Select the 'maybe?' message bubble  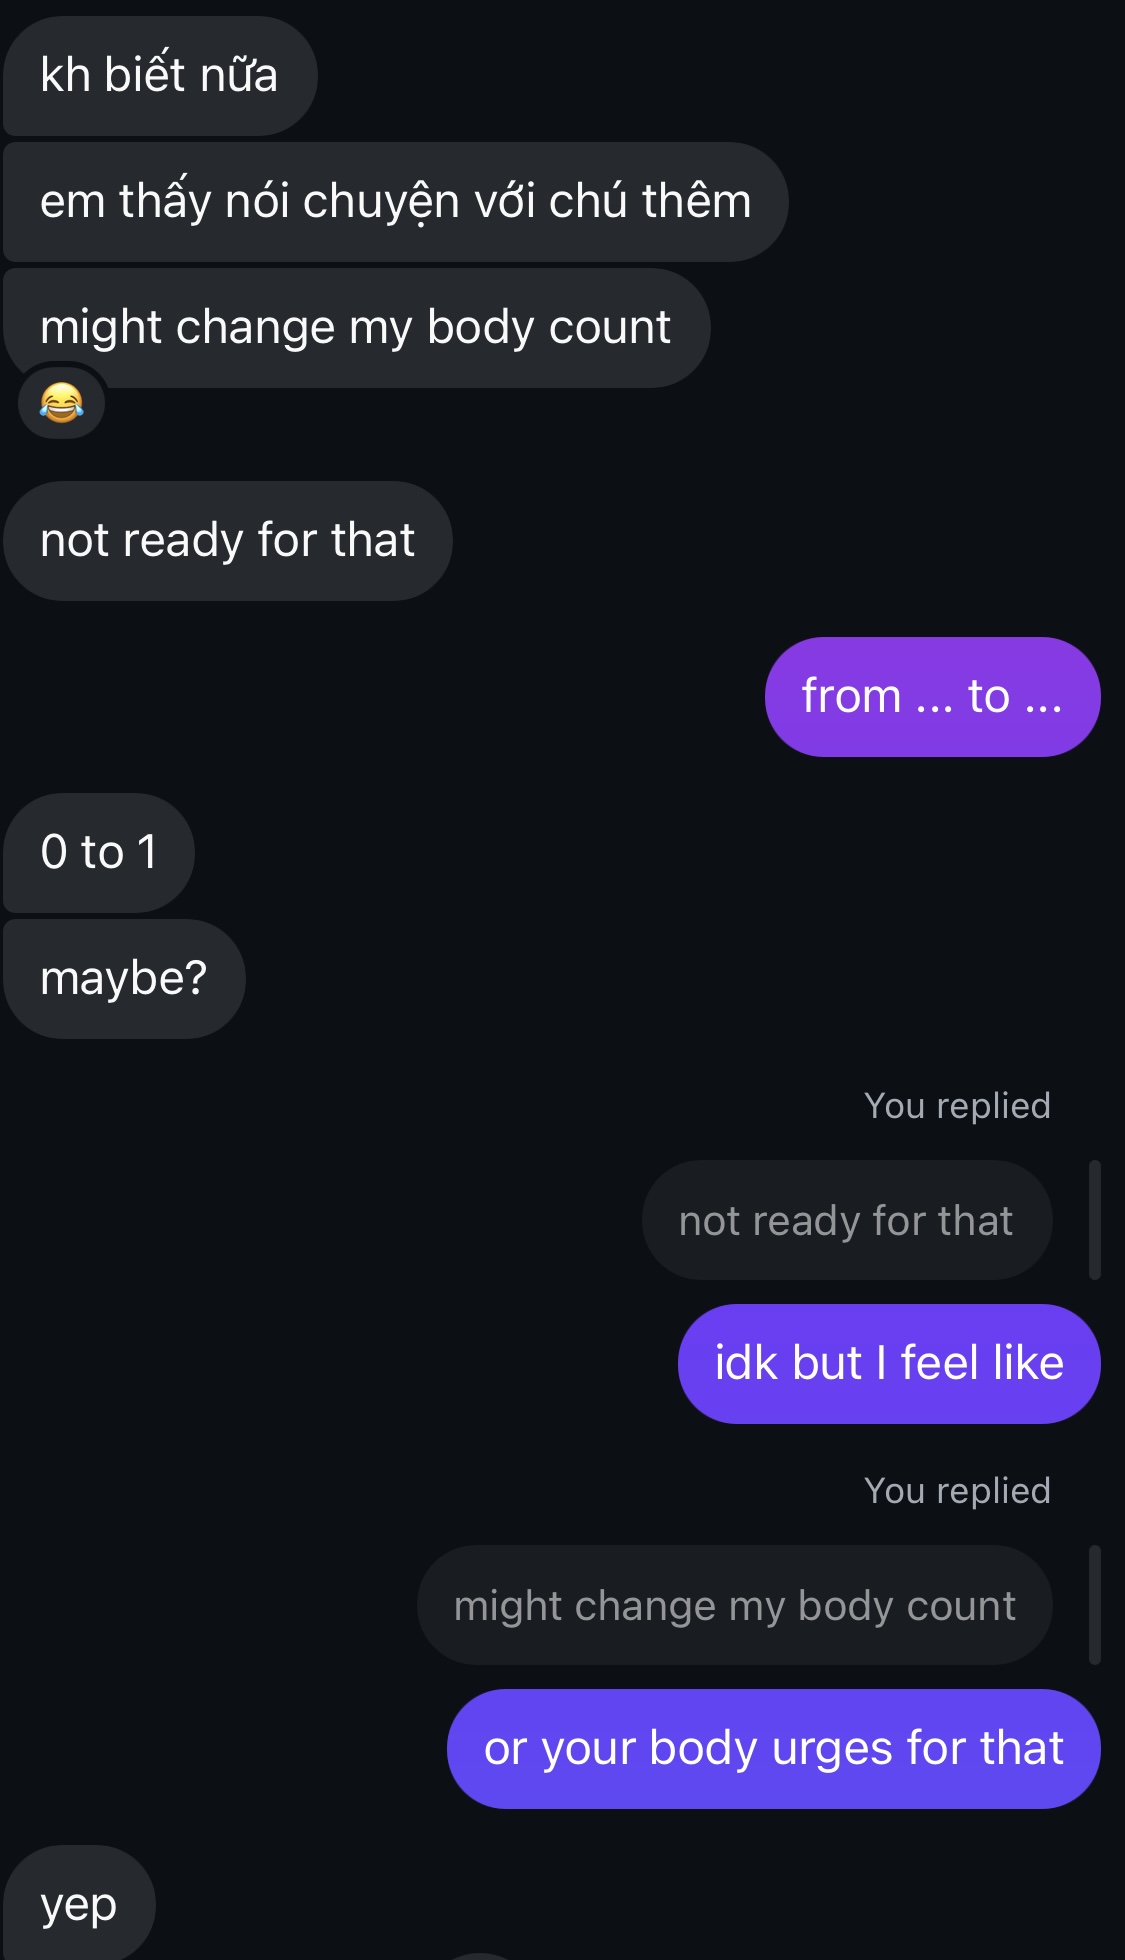pyautogui.click(x=124, y=979)
